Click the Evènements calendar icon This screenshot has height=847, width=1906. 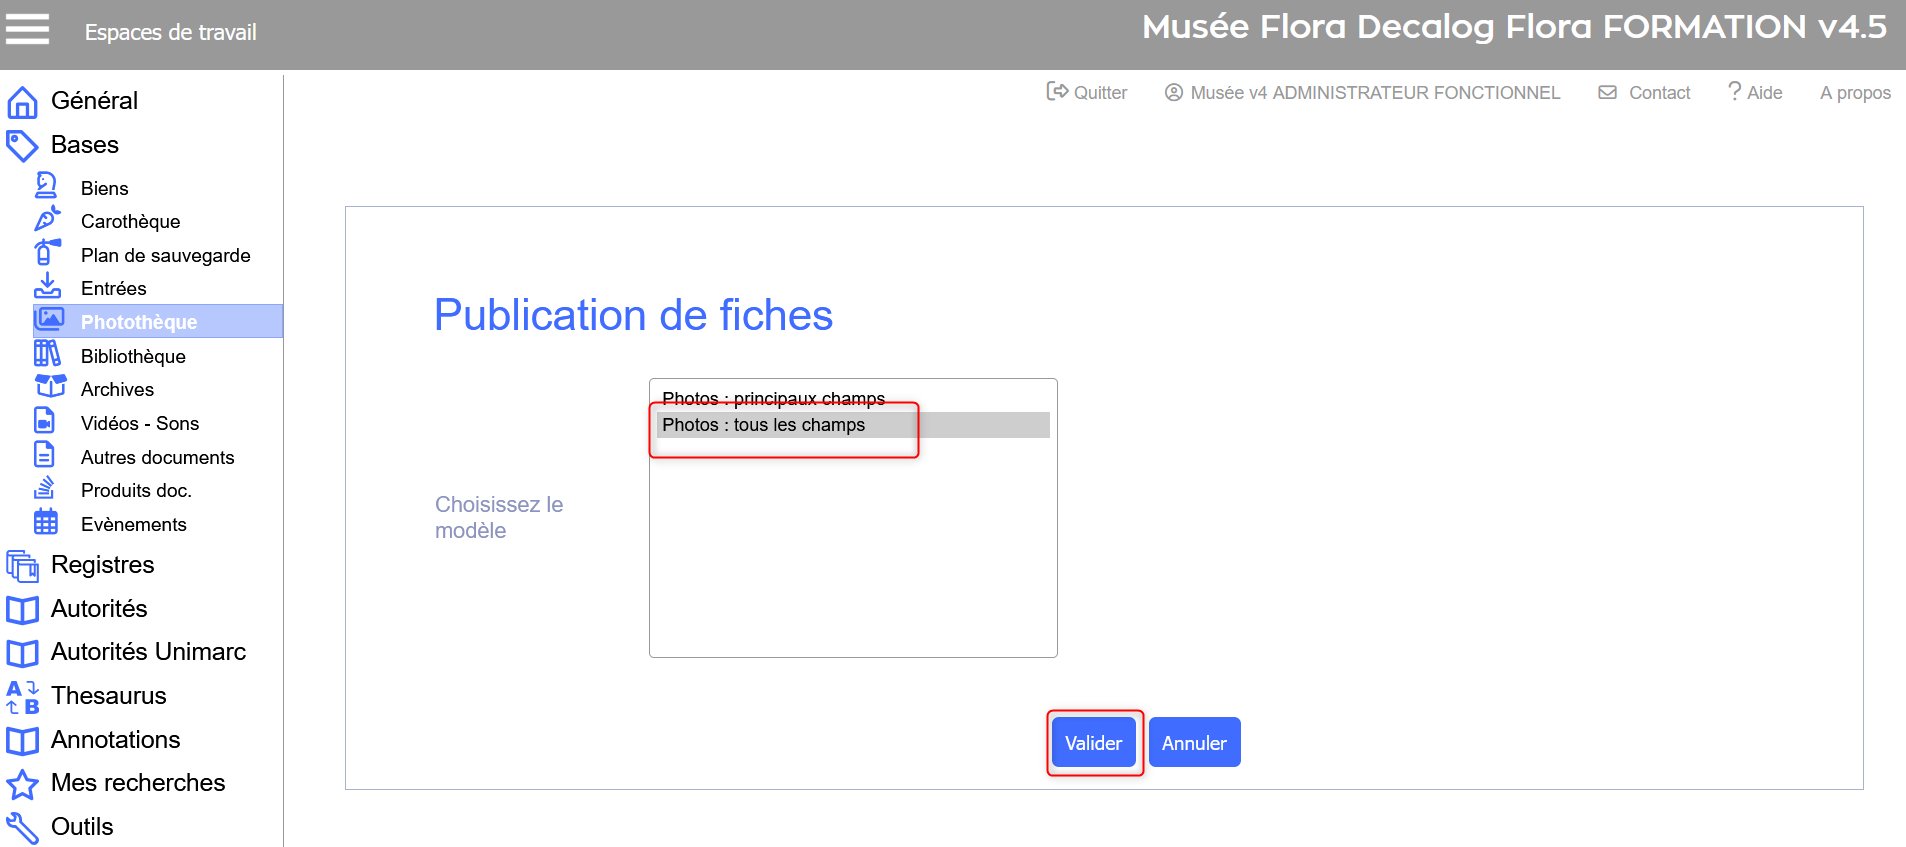coord(46,522)
